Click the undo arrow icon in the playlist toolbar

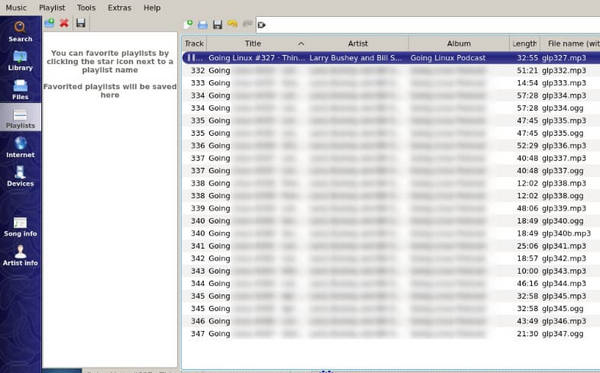tap(232, 25)
